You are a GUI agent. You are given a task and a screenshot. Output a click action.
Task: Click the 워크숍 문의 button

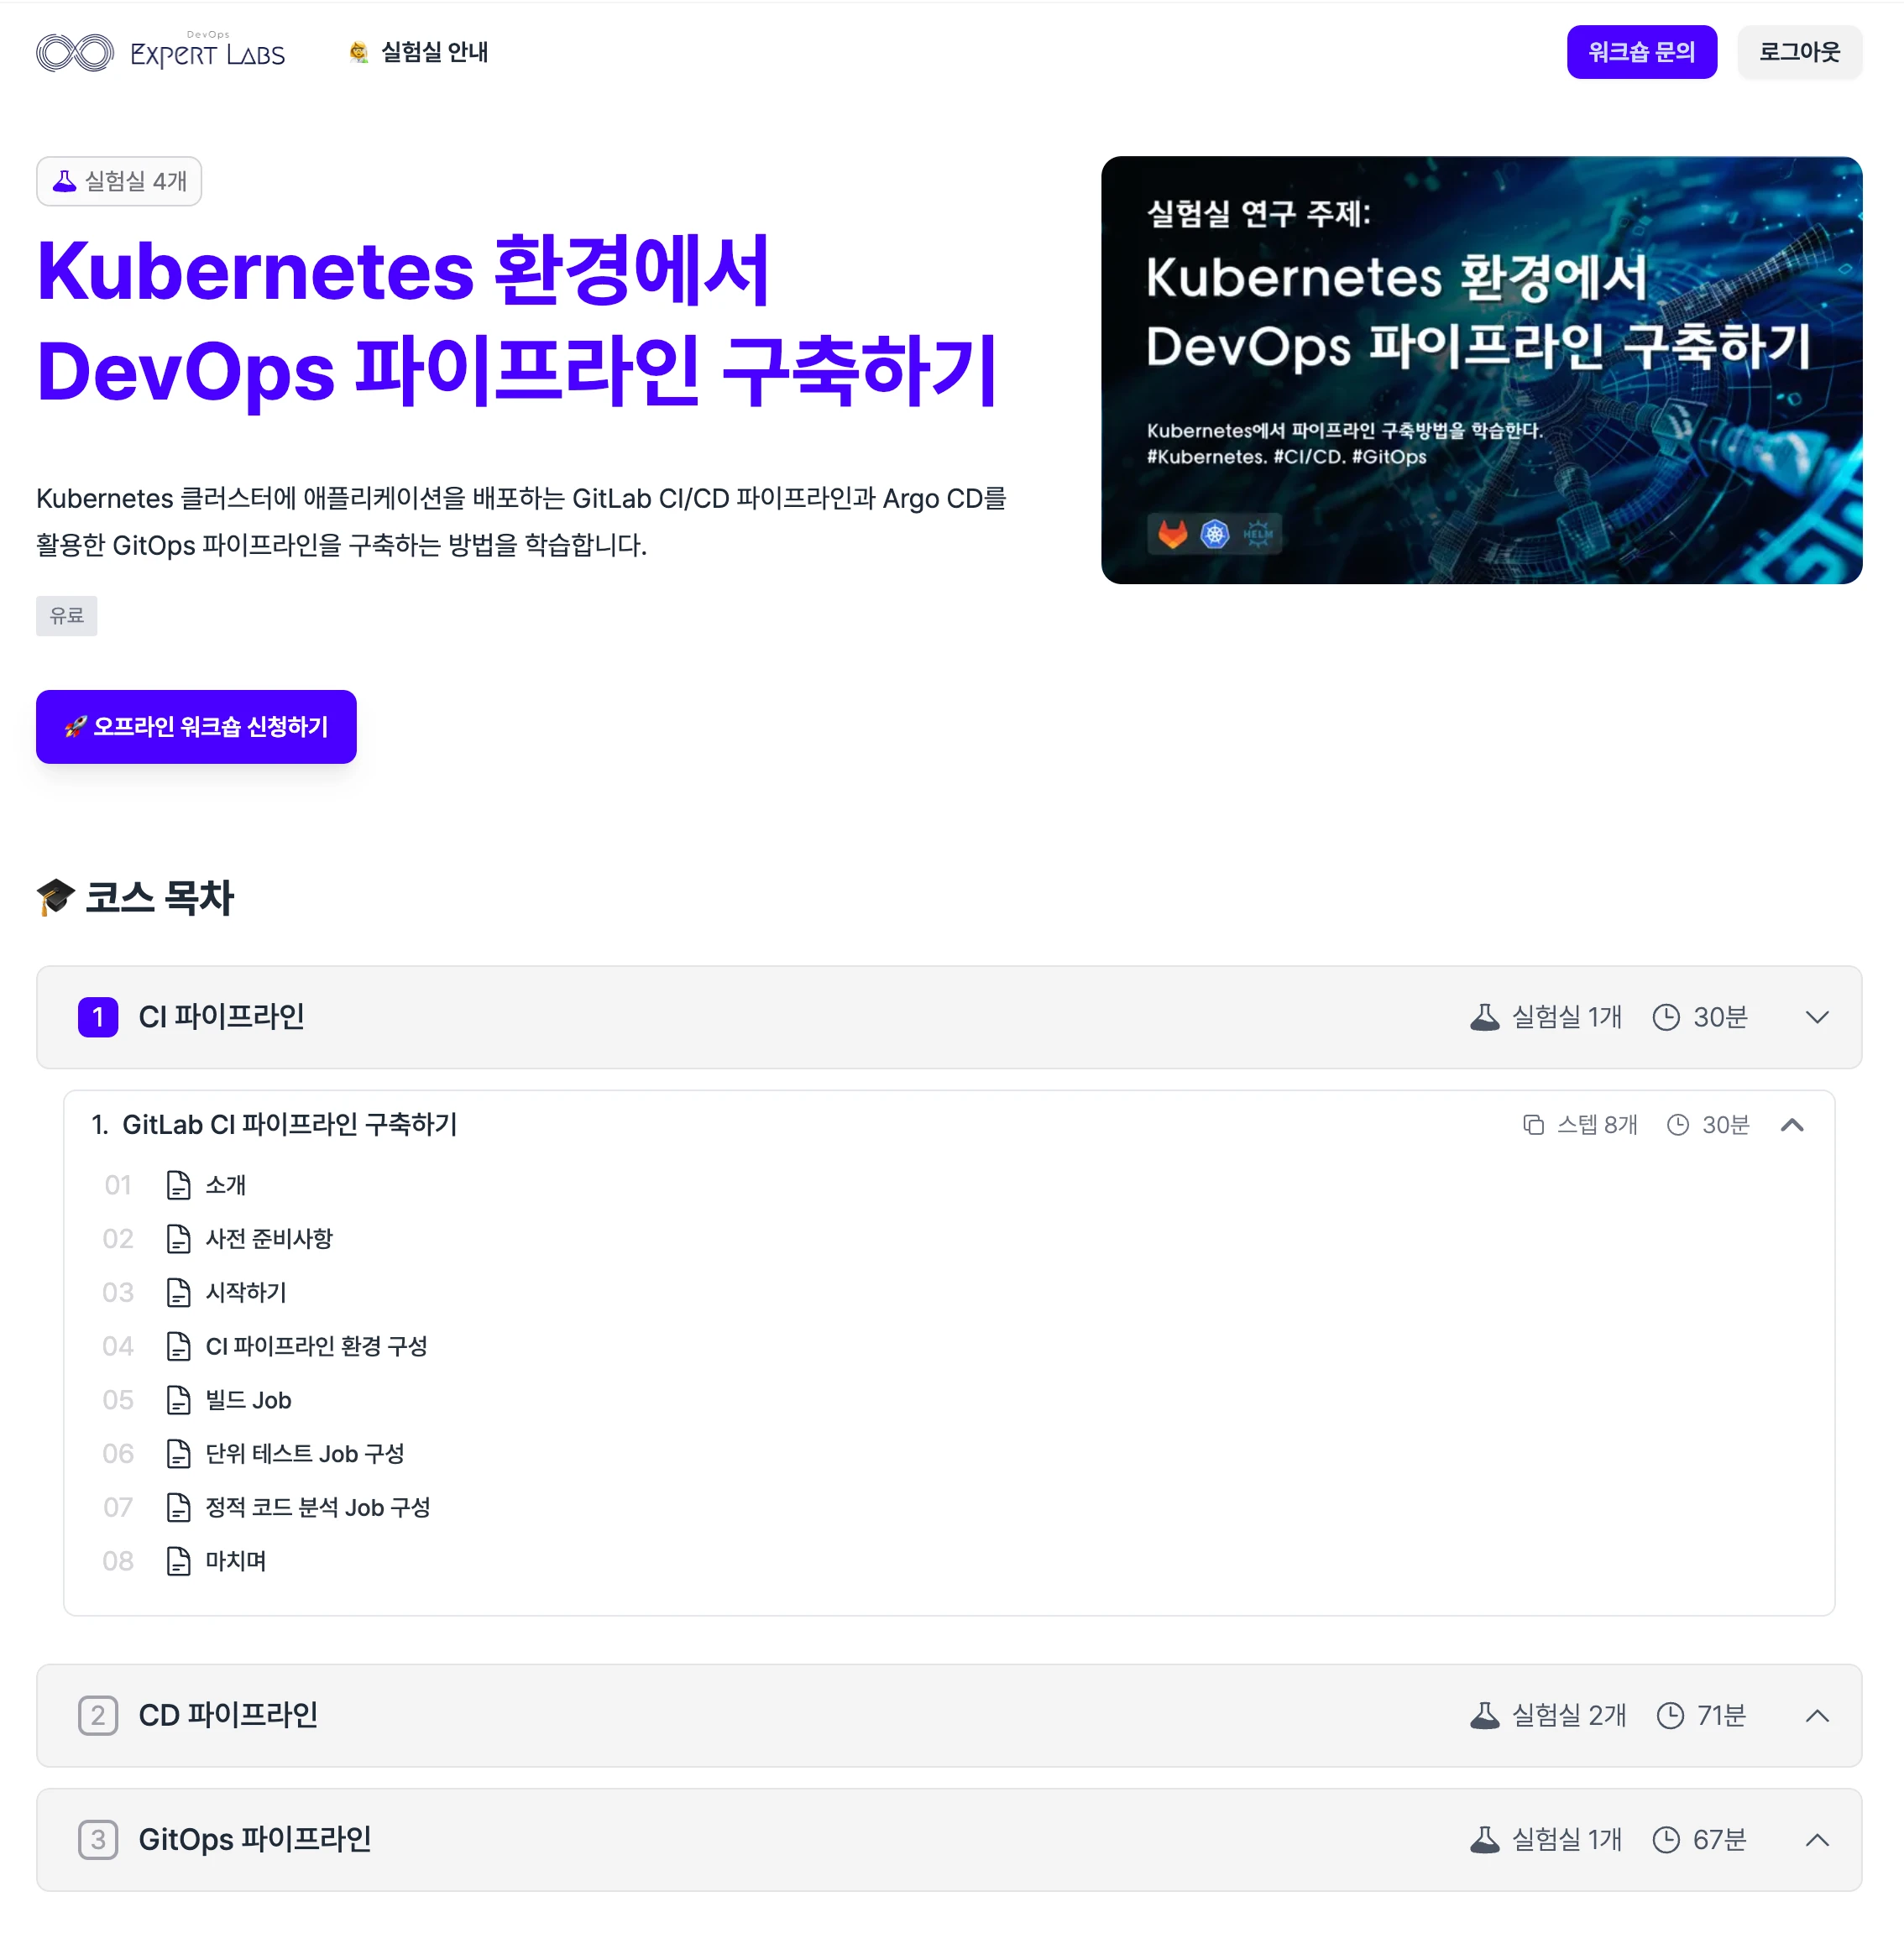(x=1641, y=52)
